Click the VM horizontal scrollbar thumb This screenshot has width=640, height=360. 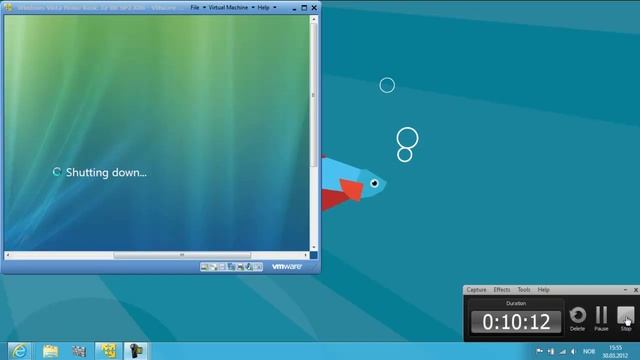(x=182, y=255)
